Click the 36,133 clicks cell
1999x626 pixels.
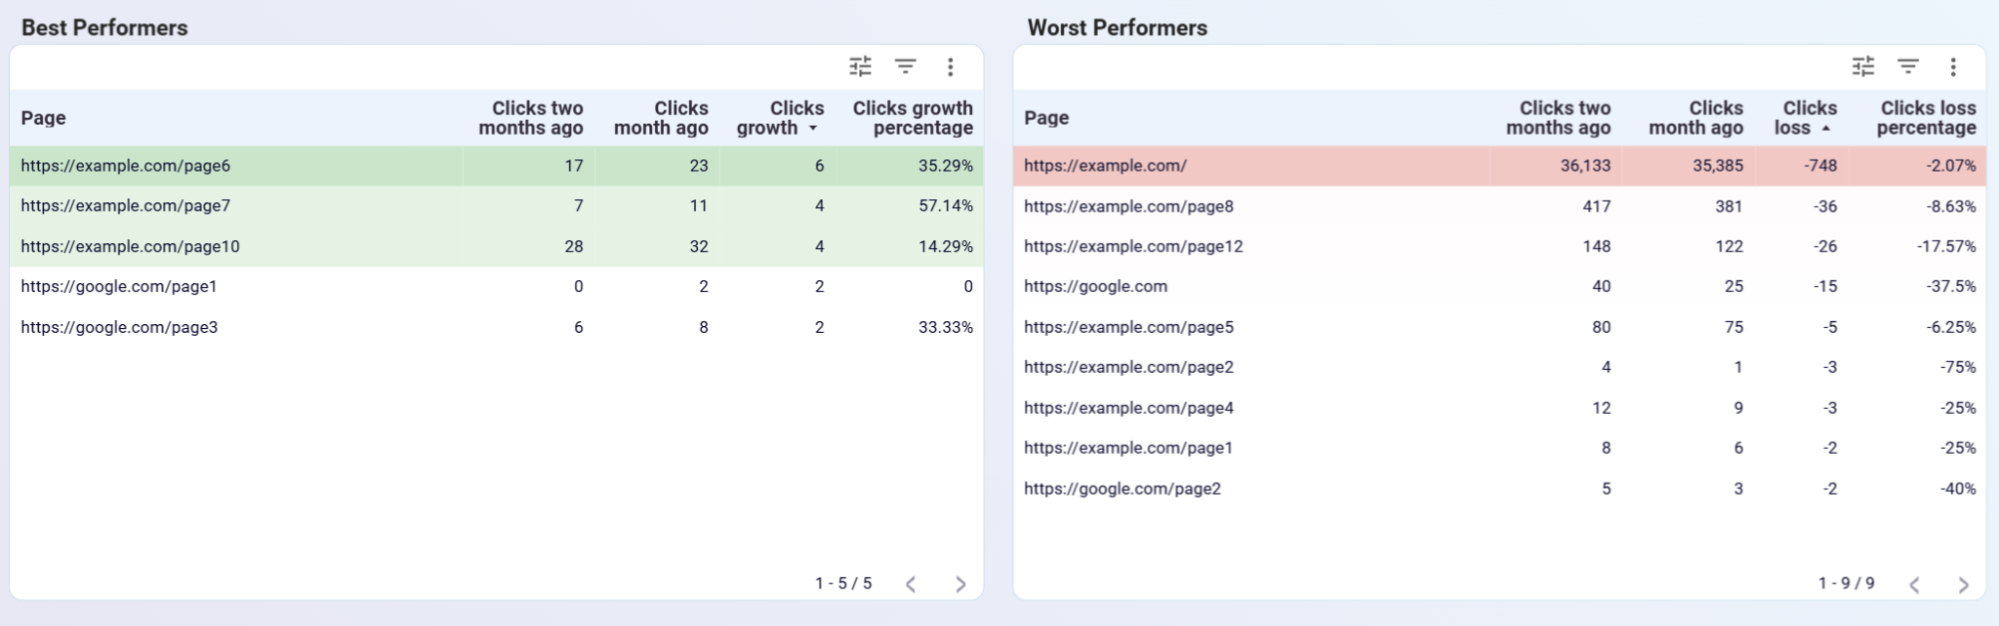(x=1585, y=166)
